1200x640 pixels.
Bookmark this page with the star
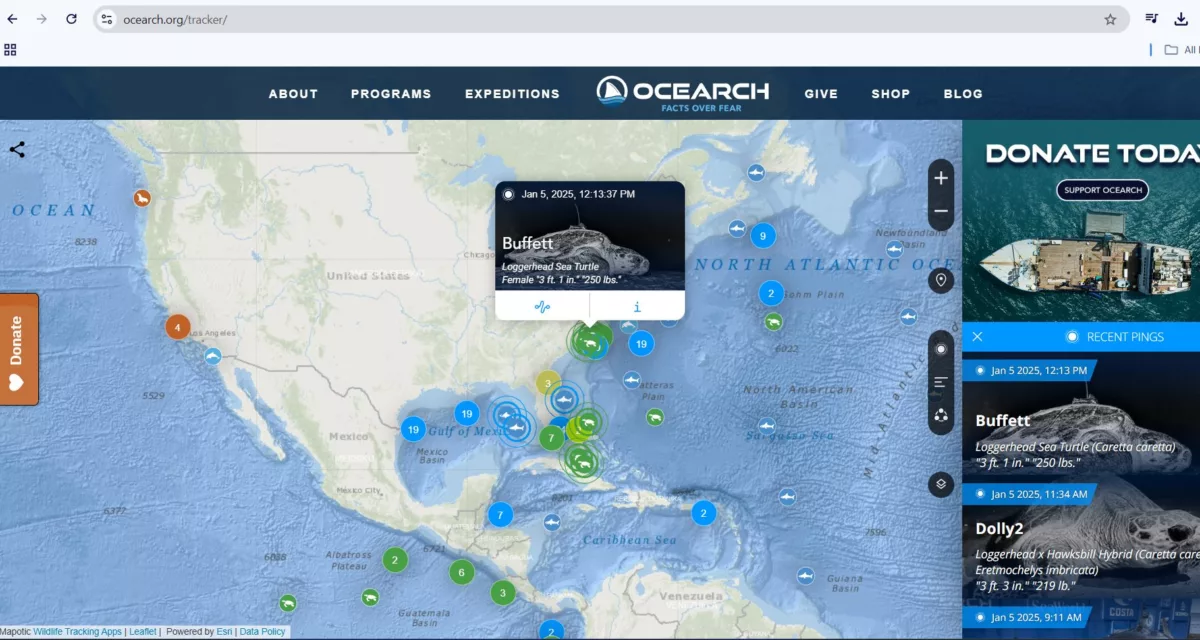1110,19
